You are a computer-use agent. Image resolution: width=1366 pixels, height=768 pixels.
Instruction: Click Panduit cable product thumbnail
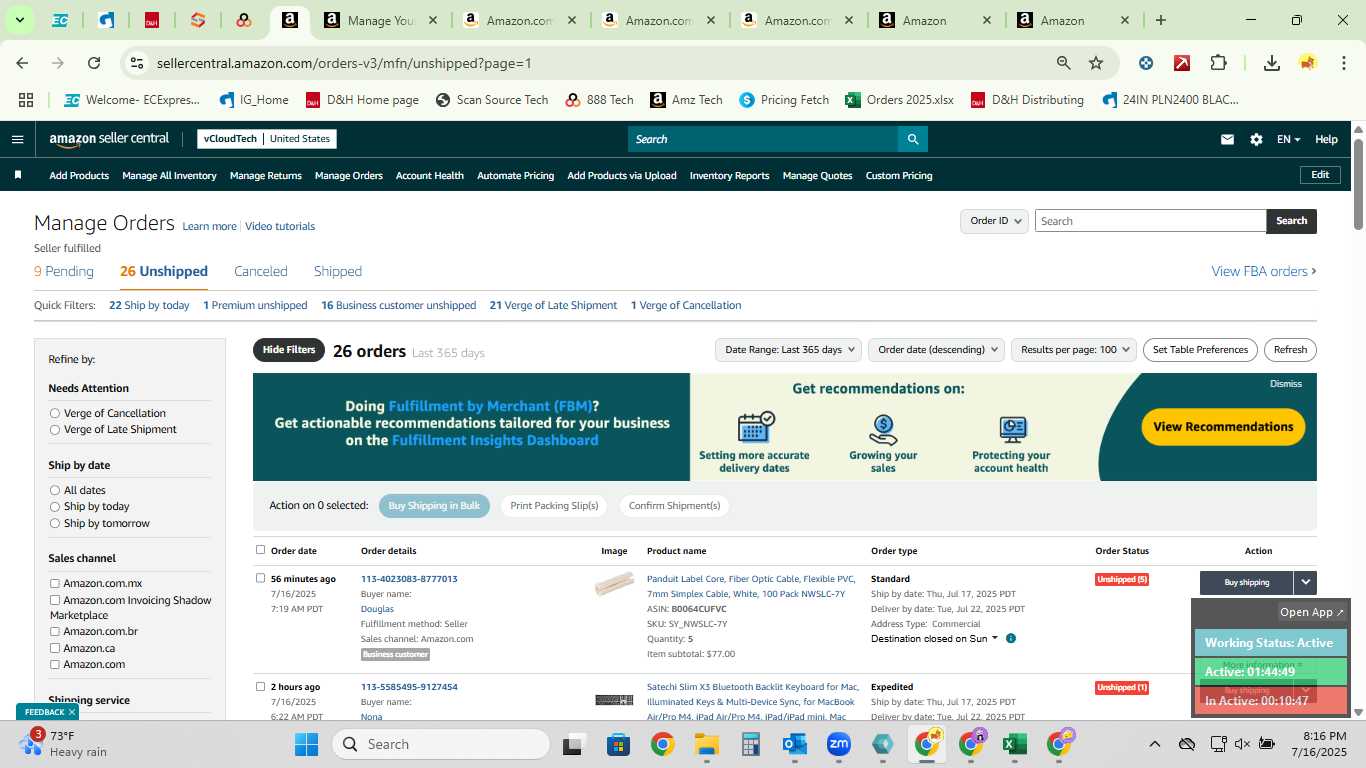[x=614, y=584]
